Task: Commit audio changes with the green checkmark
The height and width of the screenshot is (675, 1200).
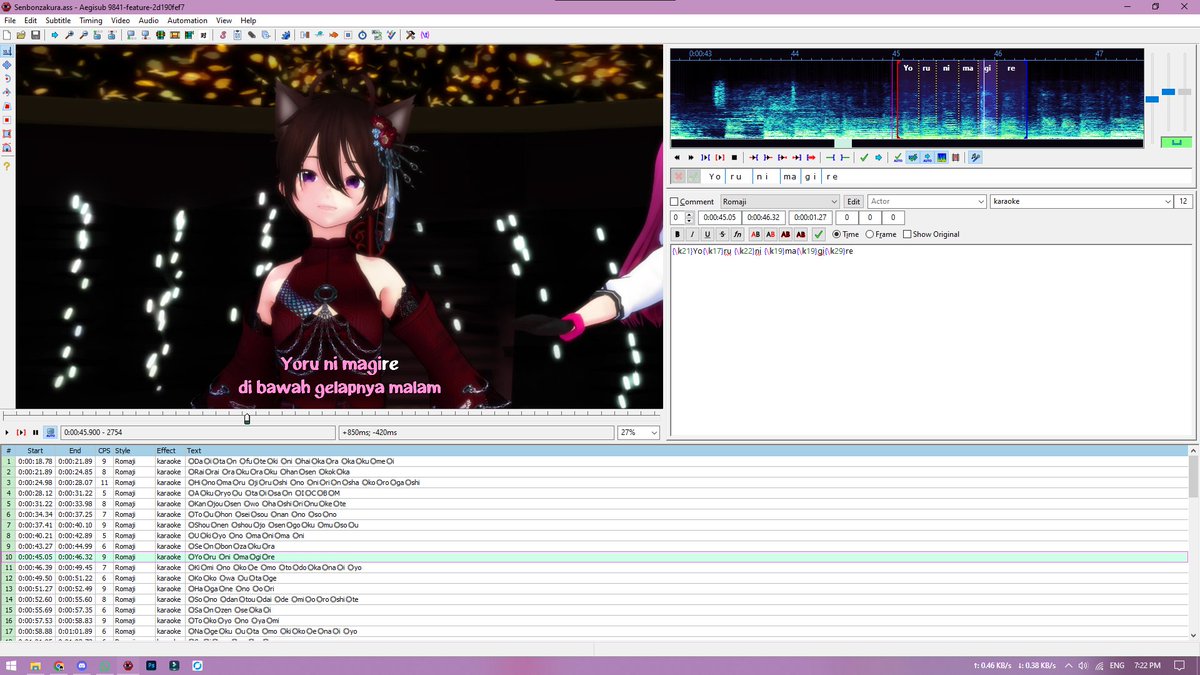Action: click(864, 157)
